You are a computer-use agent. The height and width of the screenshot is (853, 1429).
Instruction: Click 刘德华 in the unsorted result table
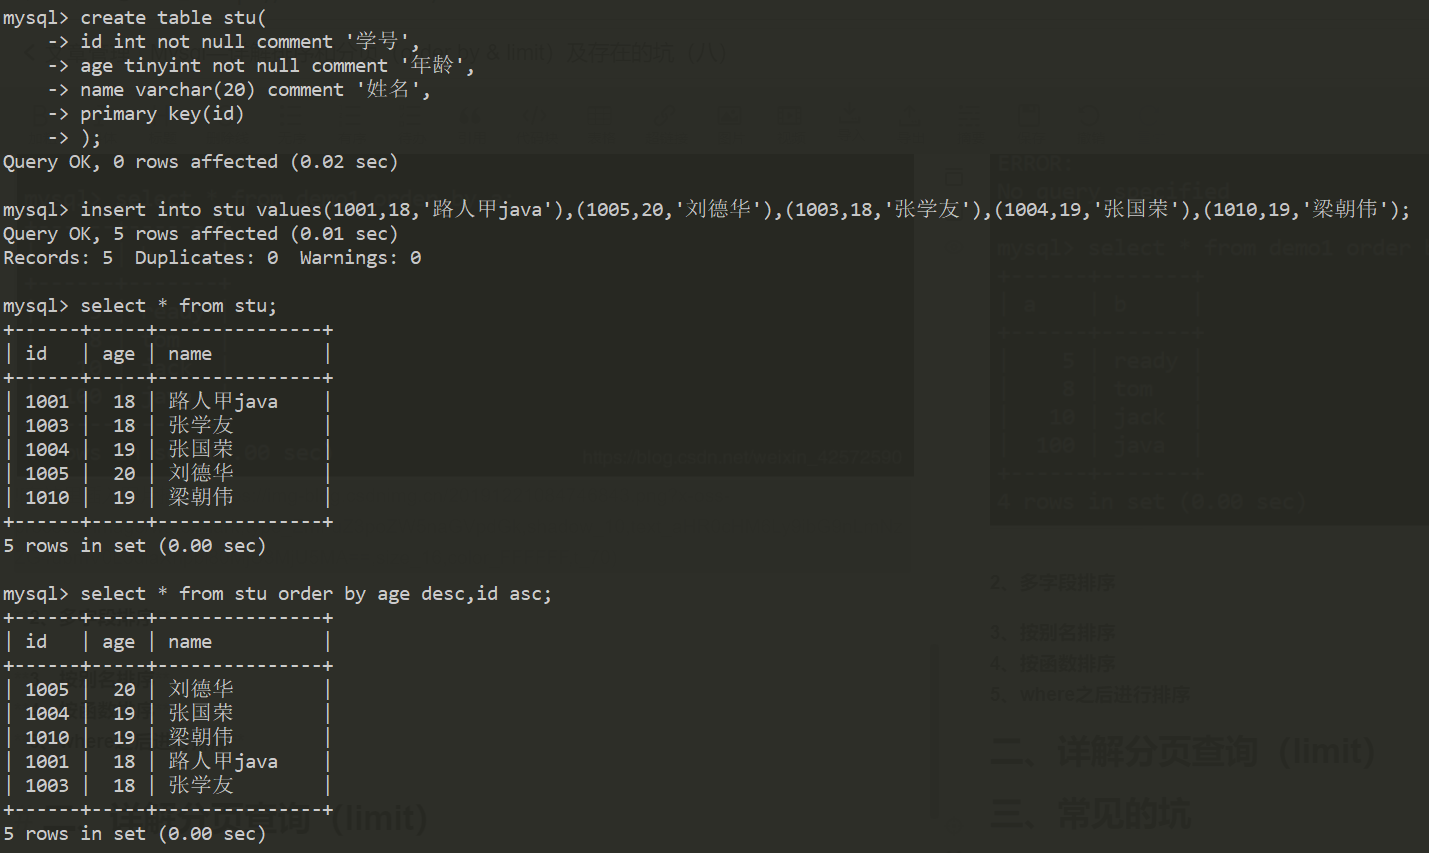click(x=201, y=473)
